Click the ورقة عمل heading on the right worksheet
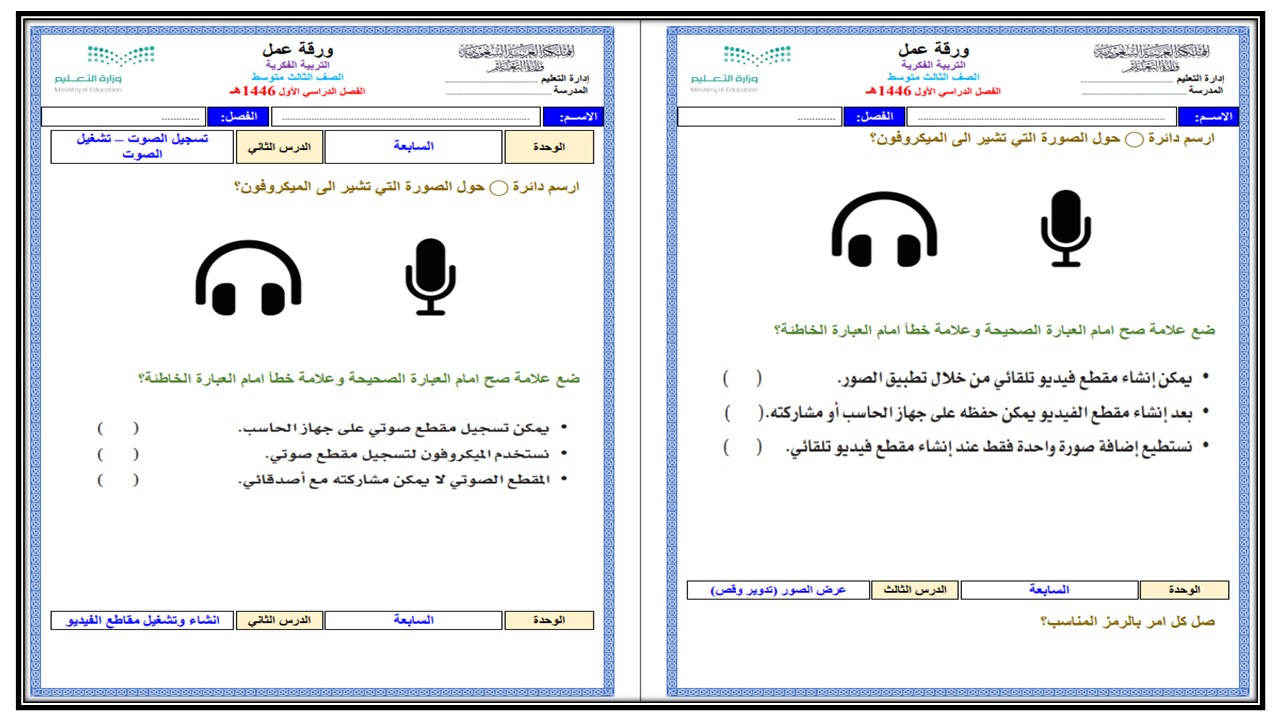The image size is (1280, 720). point(933,49)
